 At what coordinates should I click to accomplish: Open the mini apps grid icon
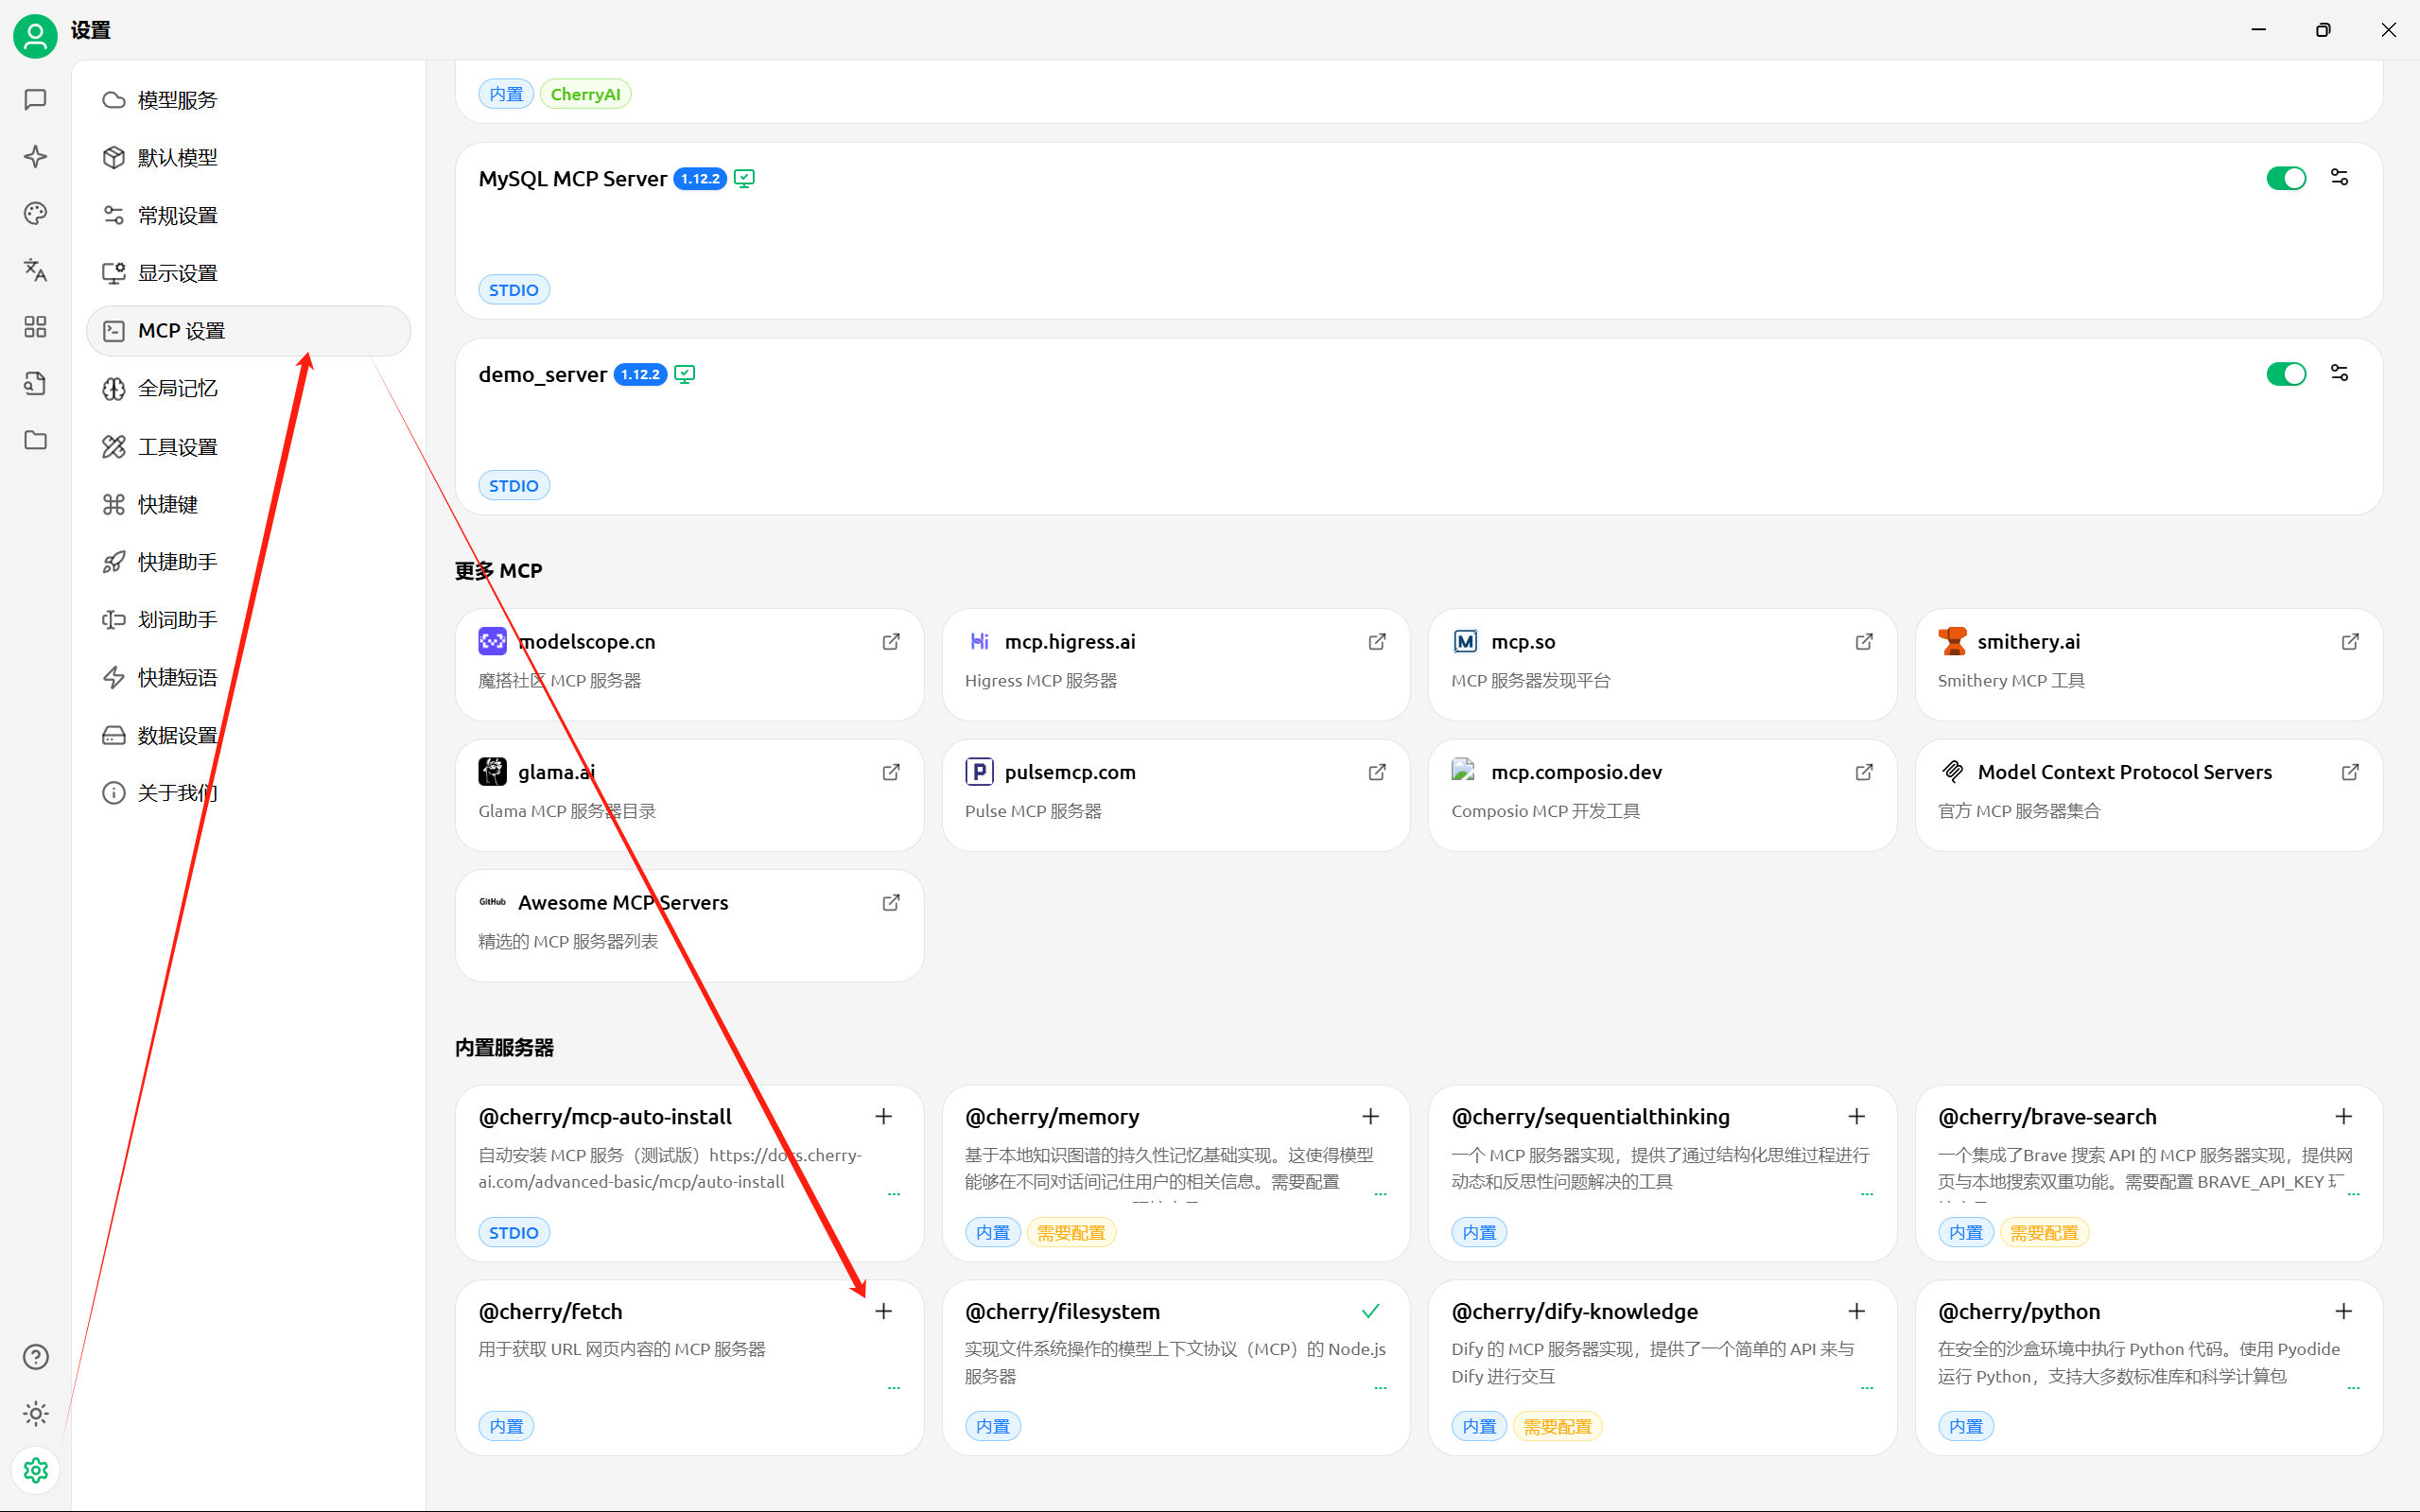[35, 327]
